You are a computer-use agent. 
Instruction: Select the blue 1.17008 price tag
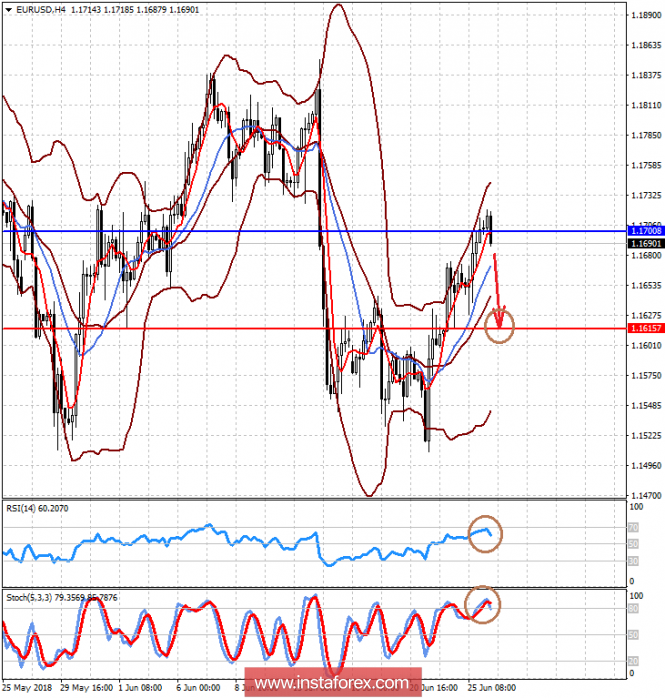click(645, 231)
